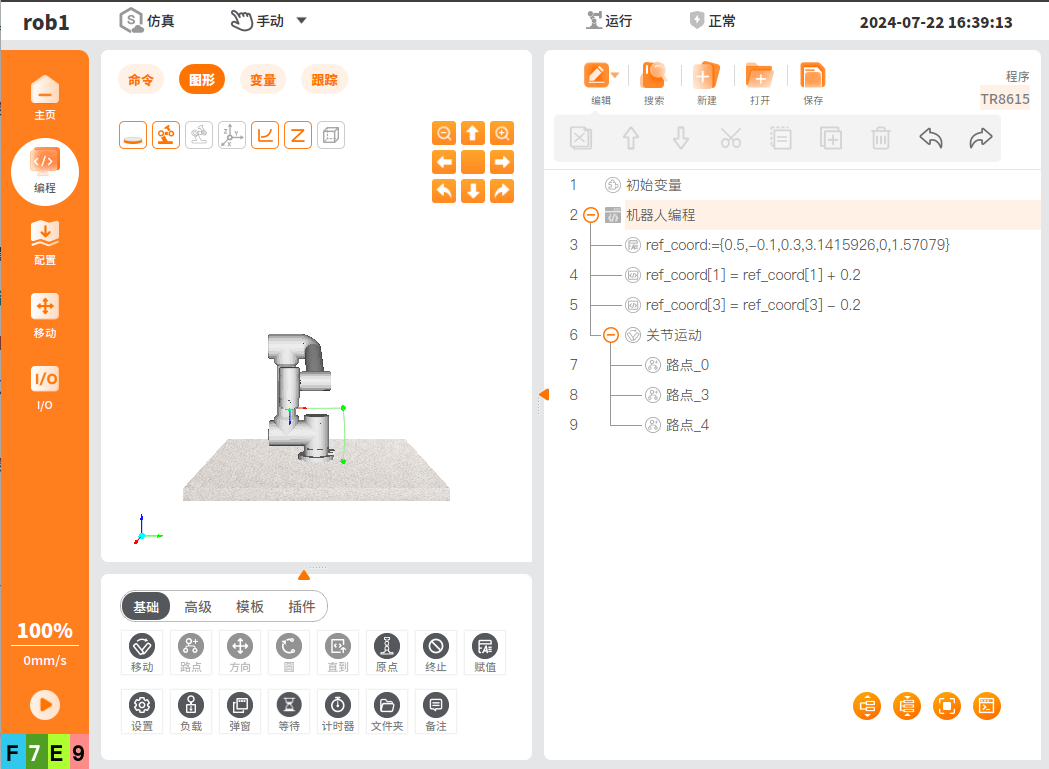Toggle the 3D cube view icon

331,135
